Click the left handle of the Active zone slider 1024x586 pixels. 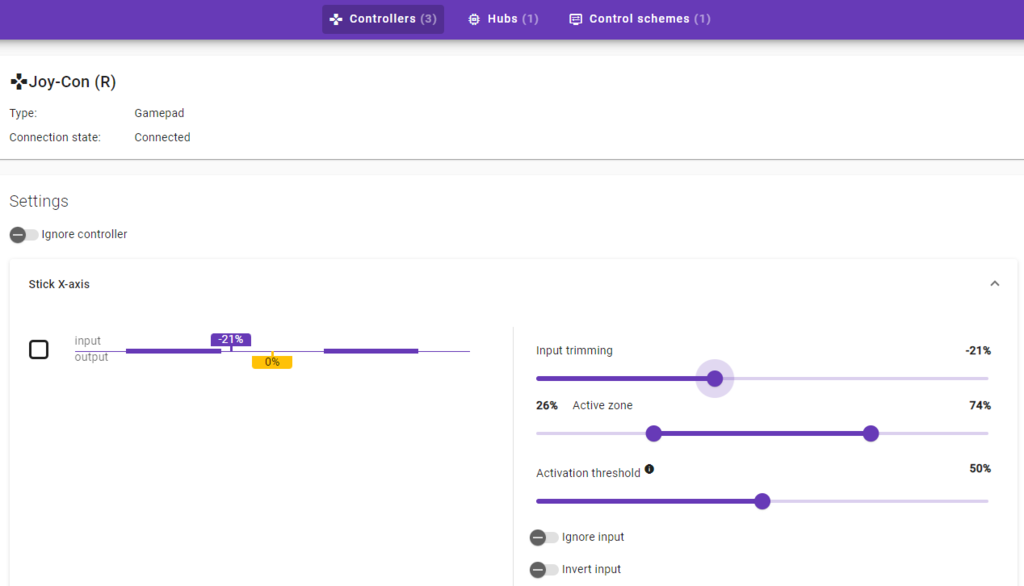tap(654, 433)
